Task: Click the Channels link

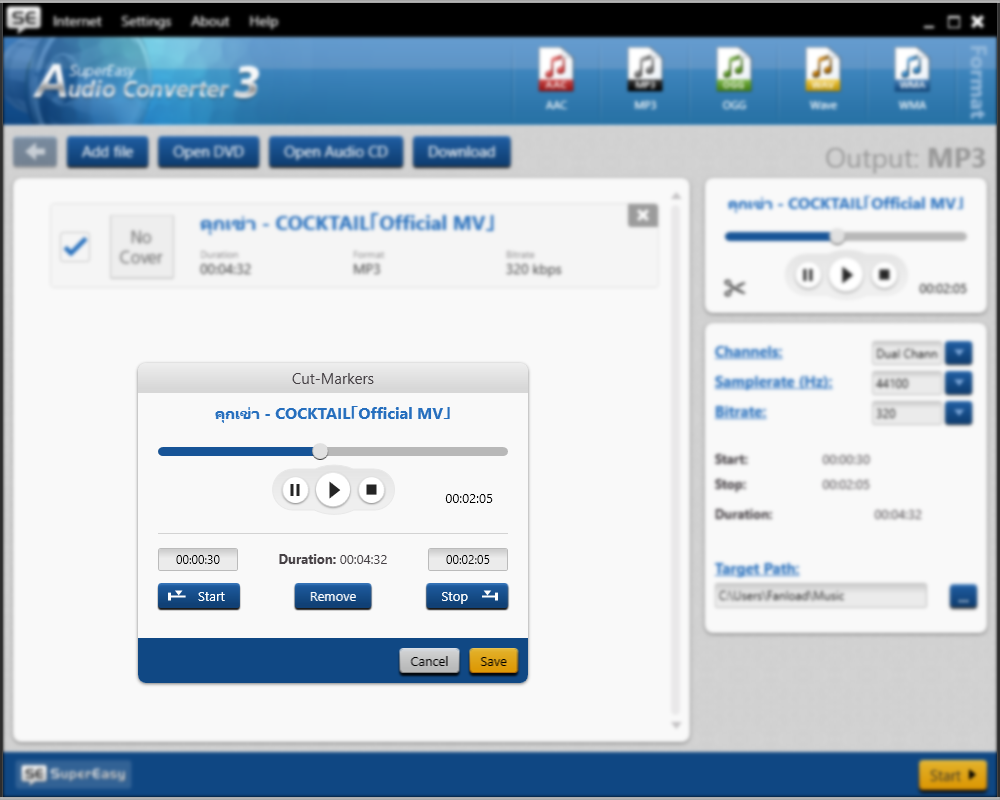Action: [x=748, y=352]
